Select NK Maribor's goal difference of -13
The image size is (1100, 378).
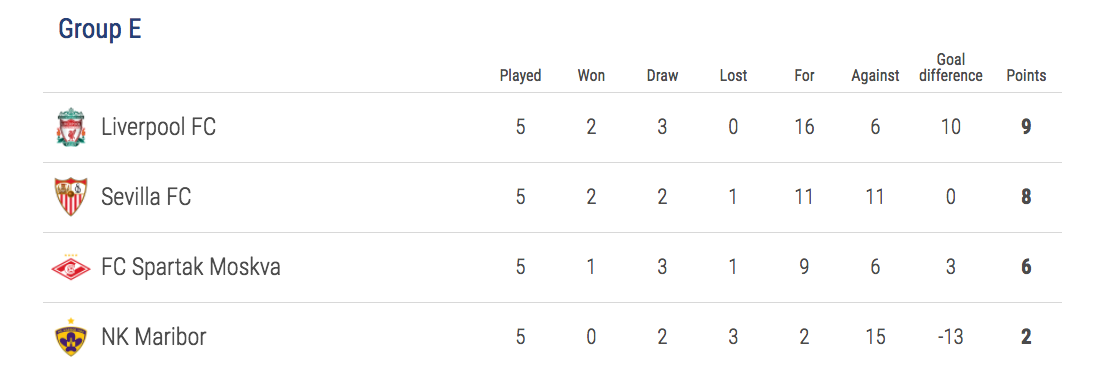951,337
